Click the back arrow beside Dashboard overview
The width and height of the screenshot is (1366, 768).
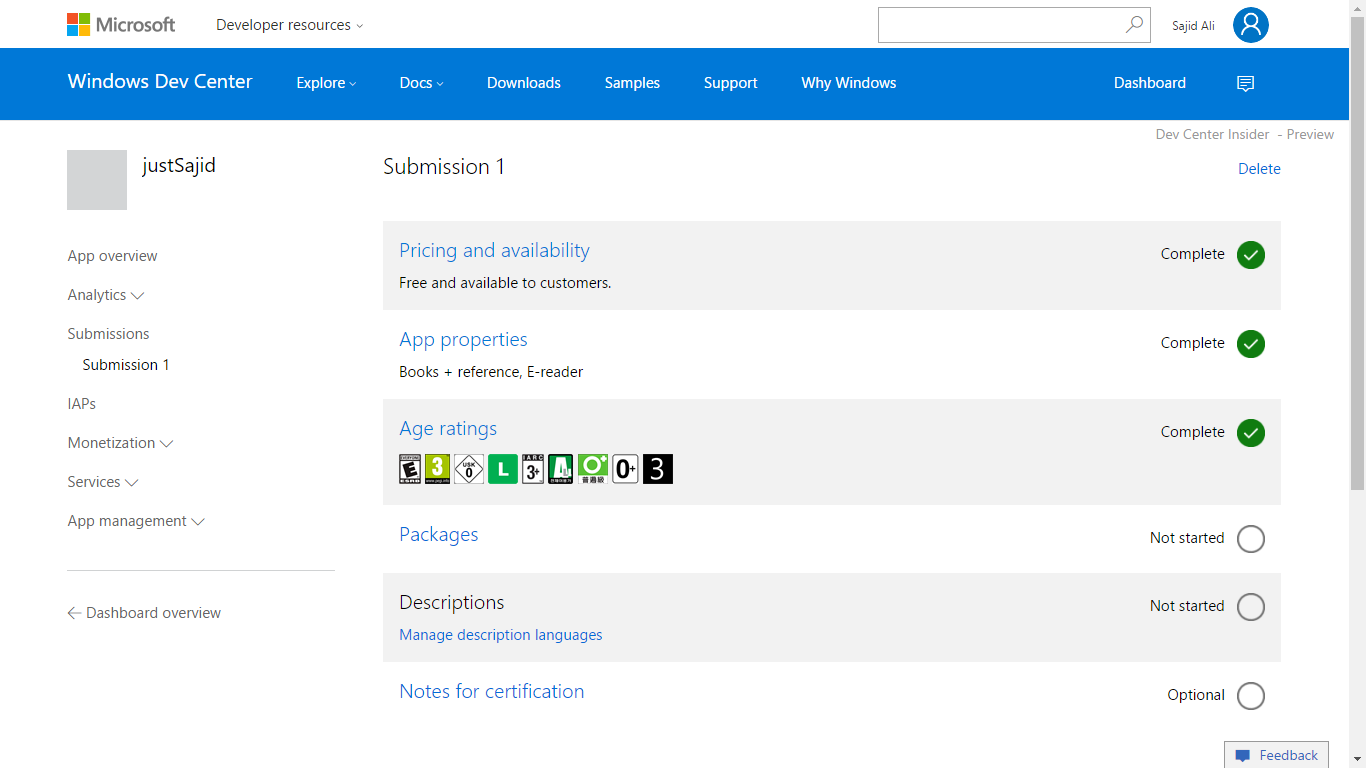coord(74,613)
